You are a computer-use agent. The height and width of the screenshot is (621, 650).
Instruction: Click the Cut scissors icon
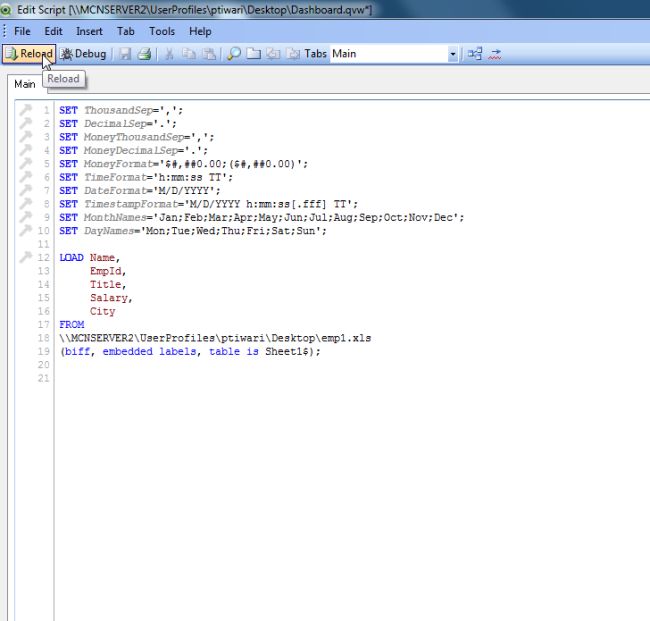[x=169, y=54]
